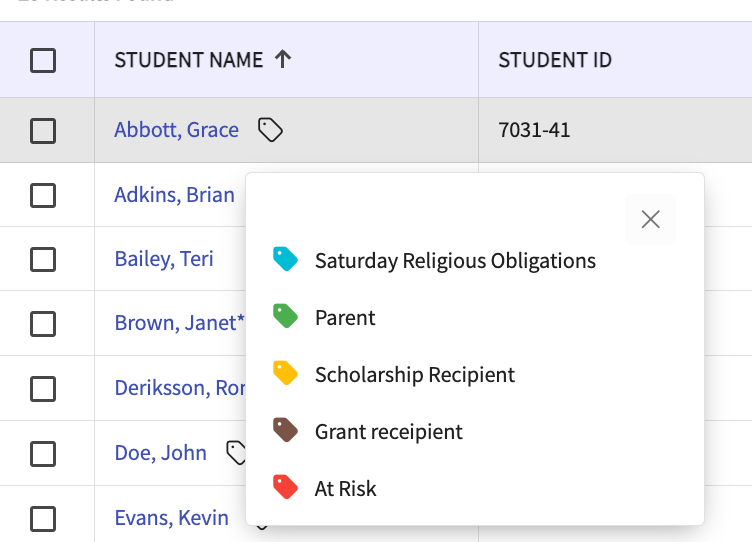Click the yellow Scholarship Recipient tag icon
The image size is (752, 542).
286,374
